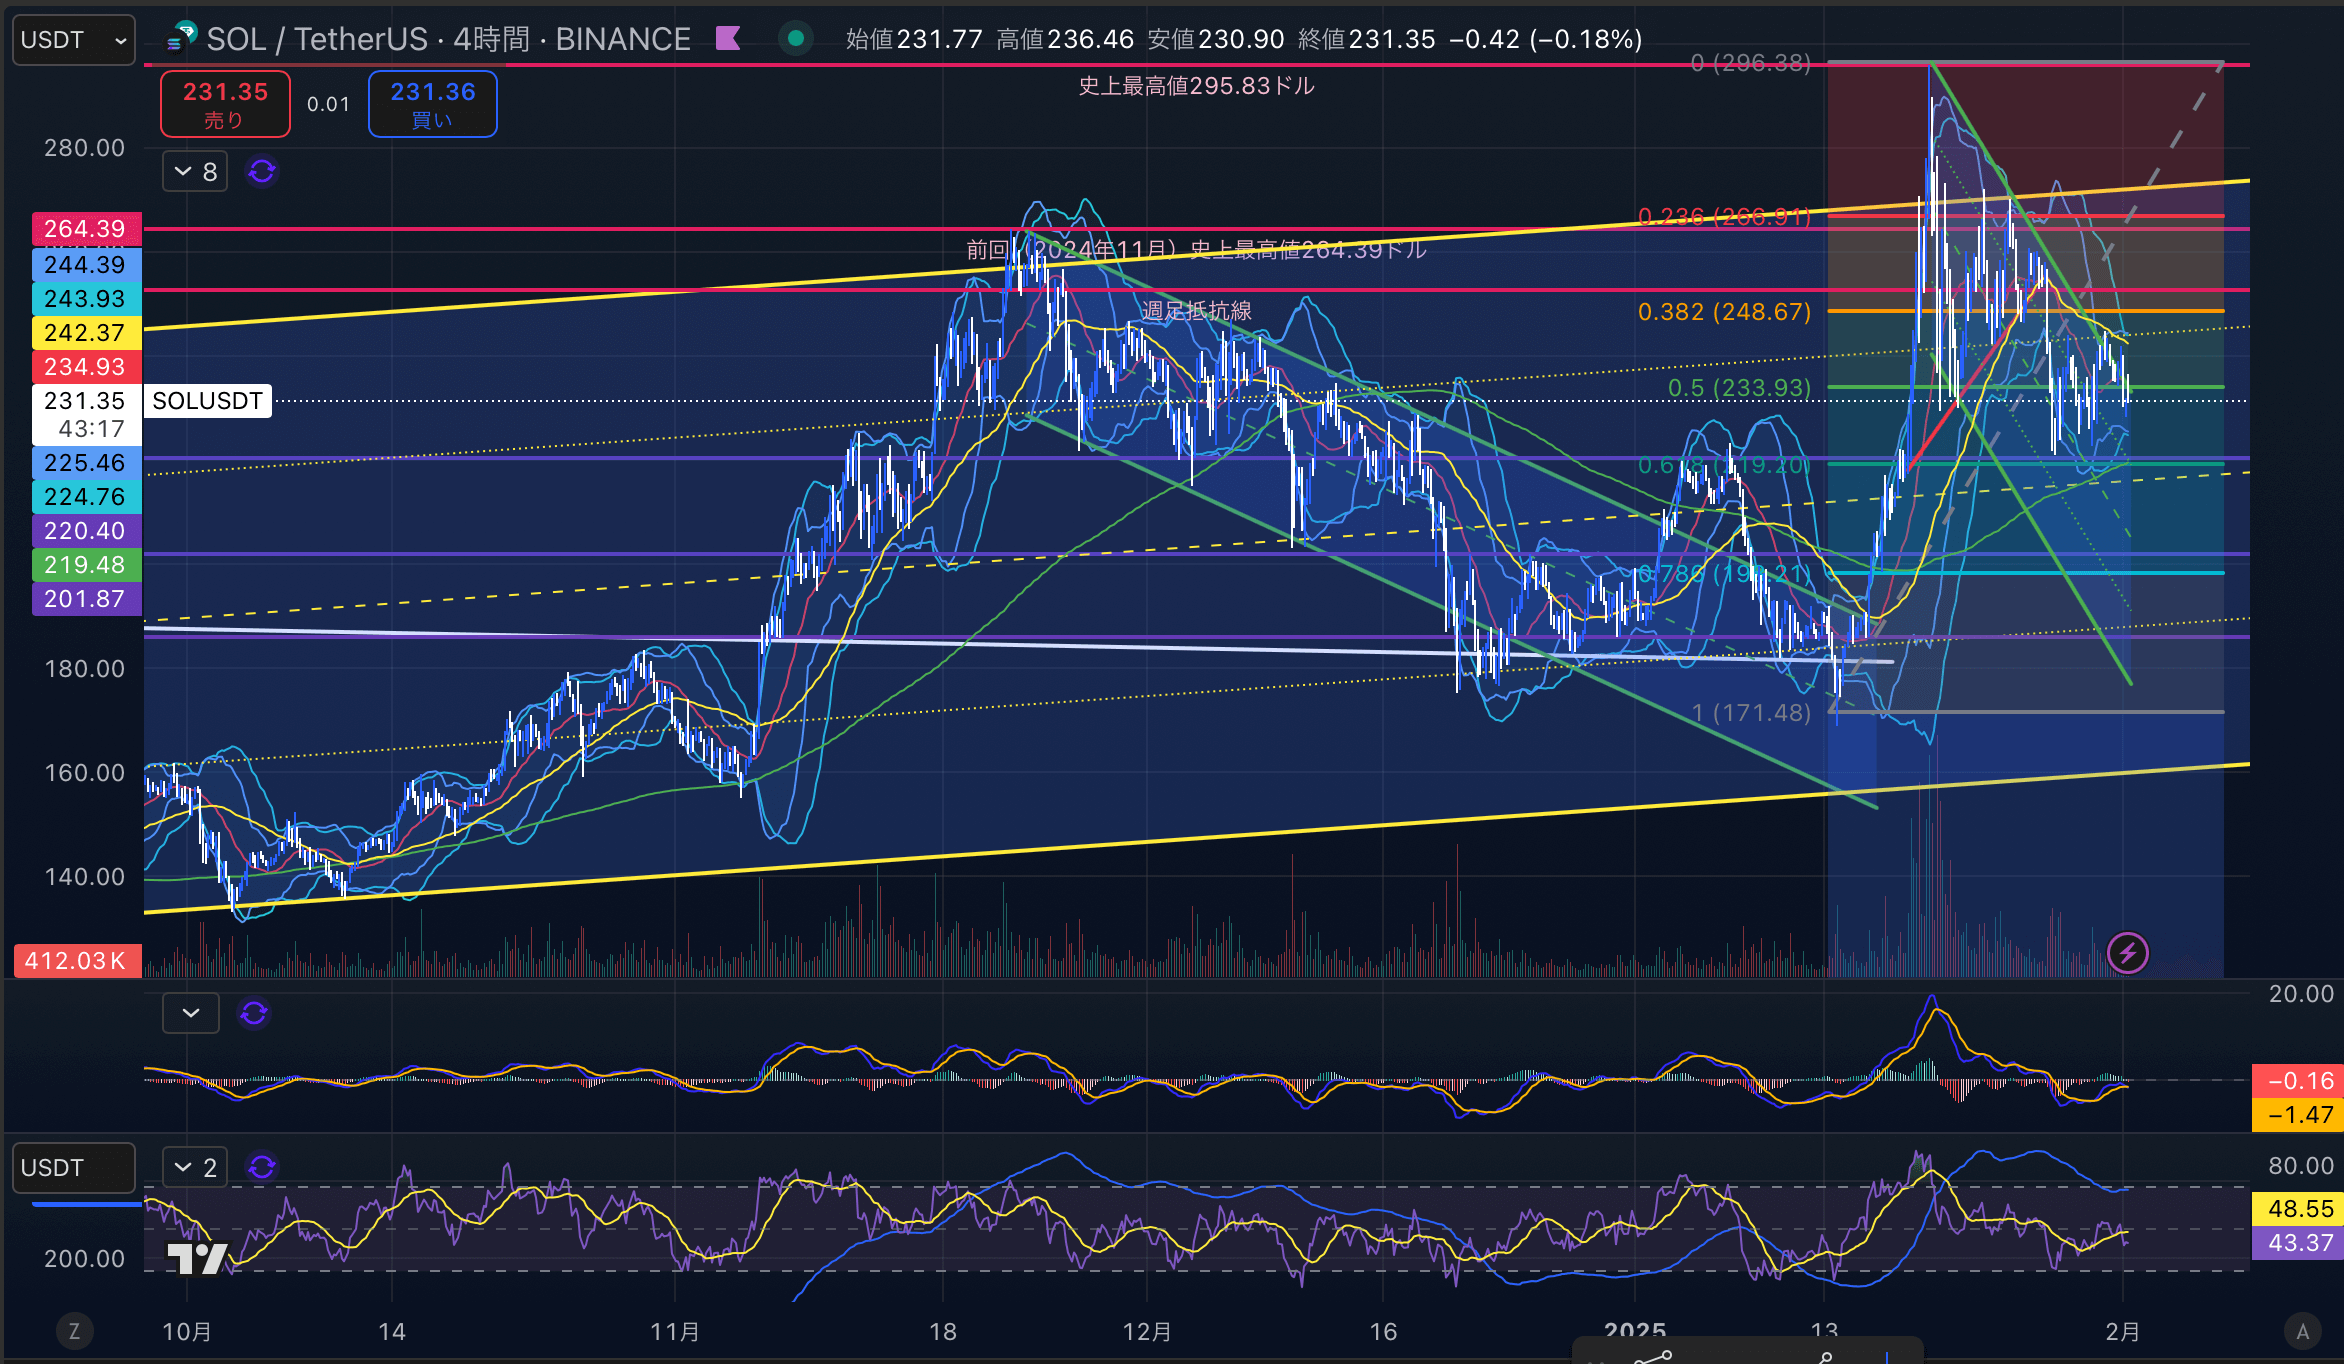Image resolution: width=2344 pixels, height=1364 pixels.
Task: Click the 前回 2024年11月 史上最高値 annotation
Action: pos(1196,250)
